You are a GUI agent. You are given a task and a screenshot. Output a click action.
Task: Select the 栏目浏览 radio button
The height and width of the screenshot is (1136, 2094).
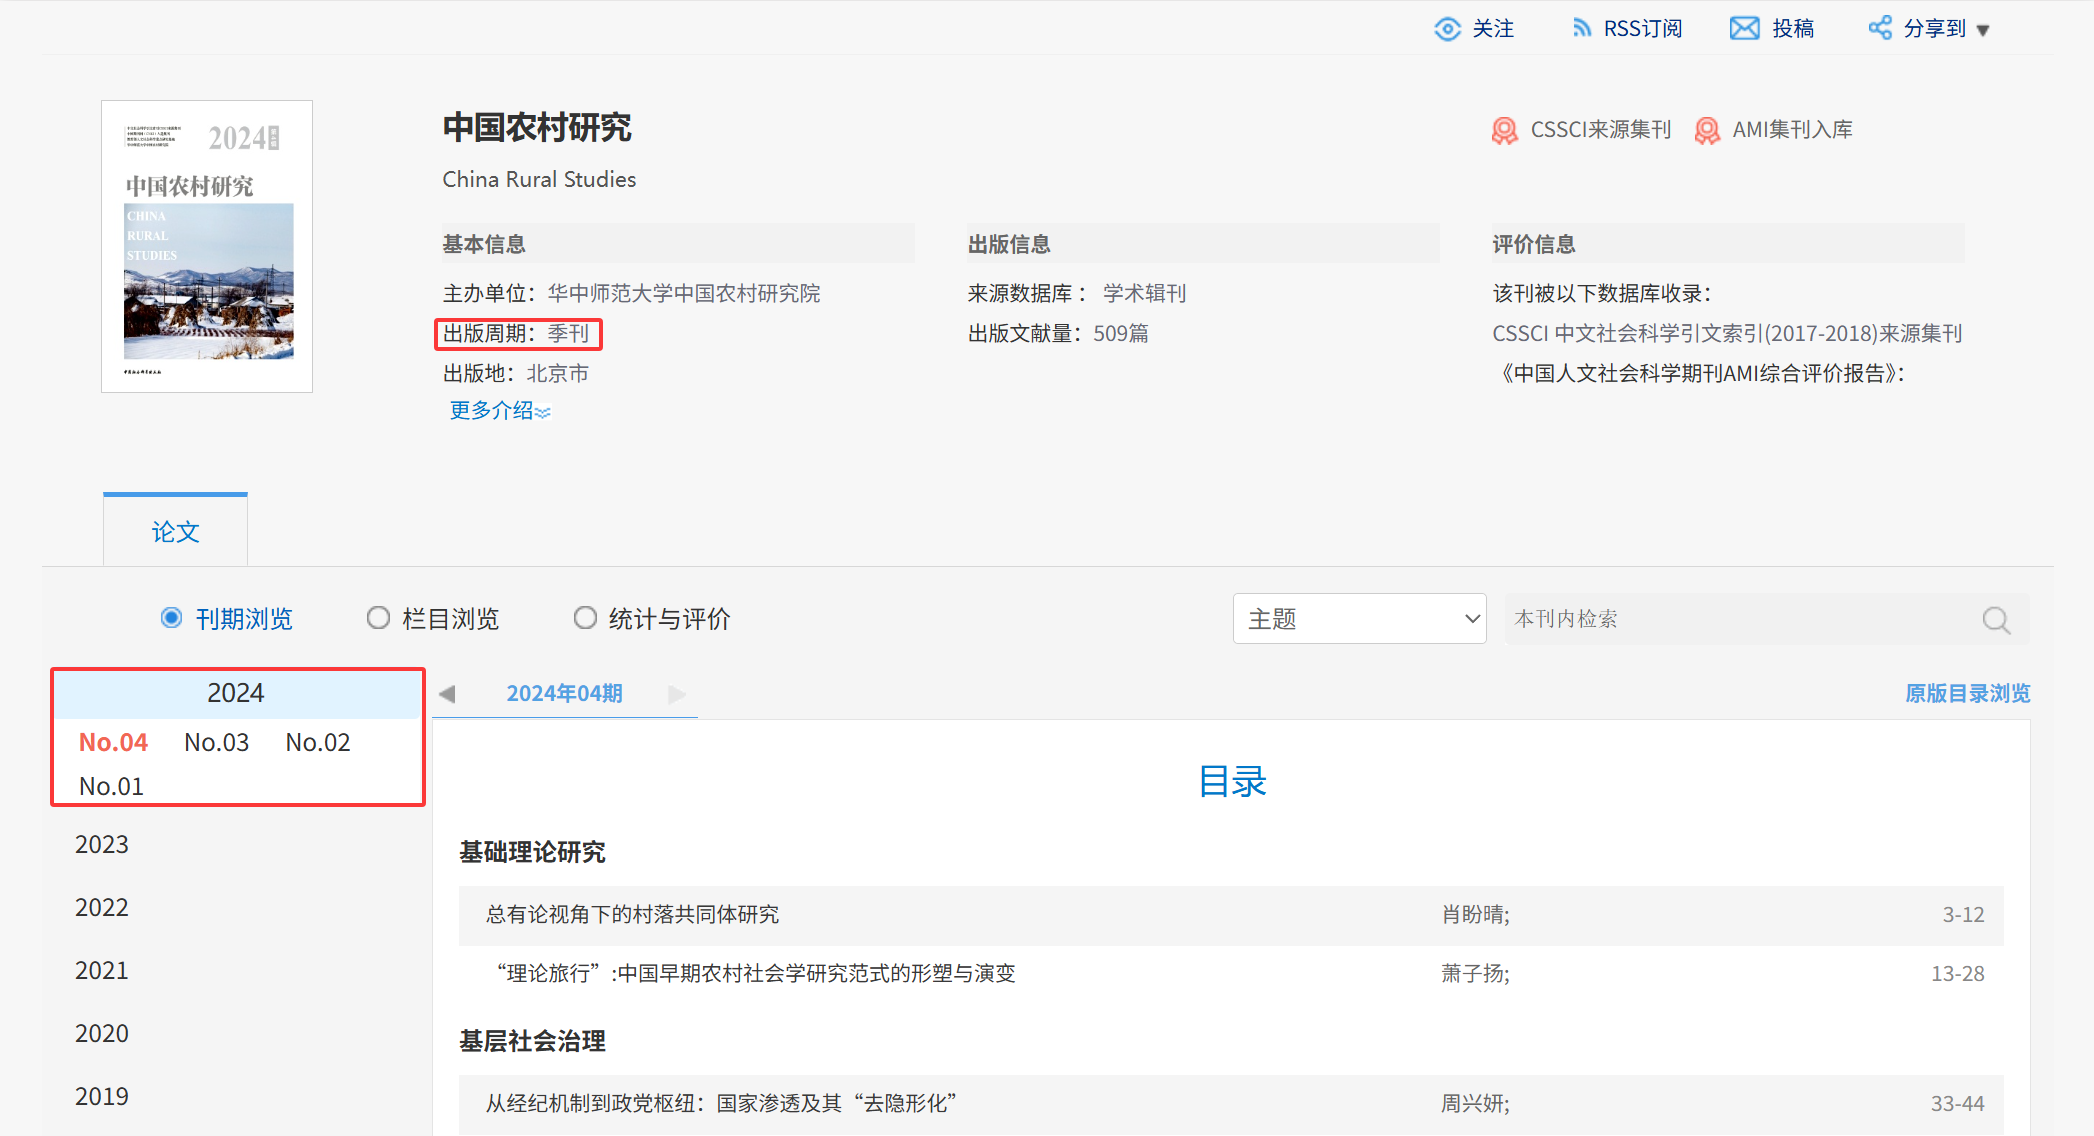tap(378, 619)
